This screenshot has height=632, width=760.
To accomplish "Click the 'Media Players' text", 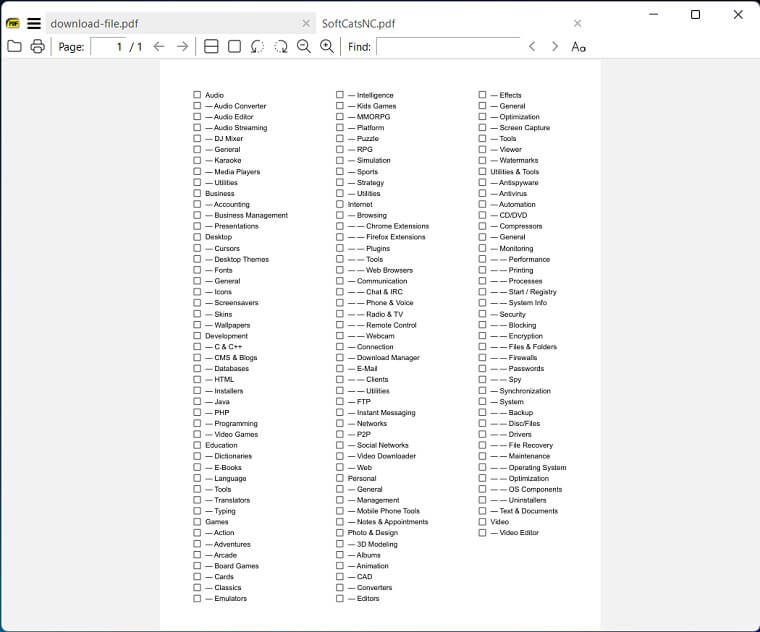I will click(x=237, y=172).
